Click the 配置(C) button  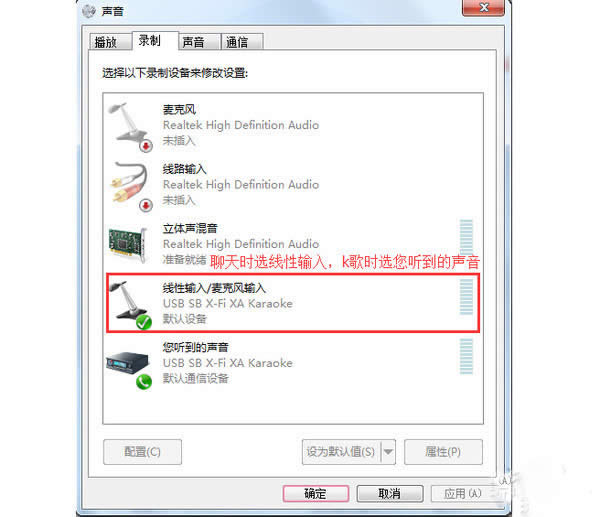142,452
